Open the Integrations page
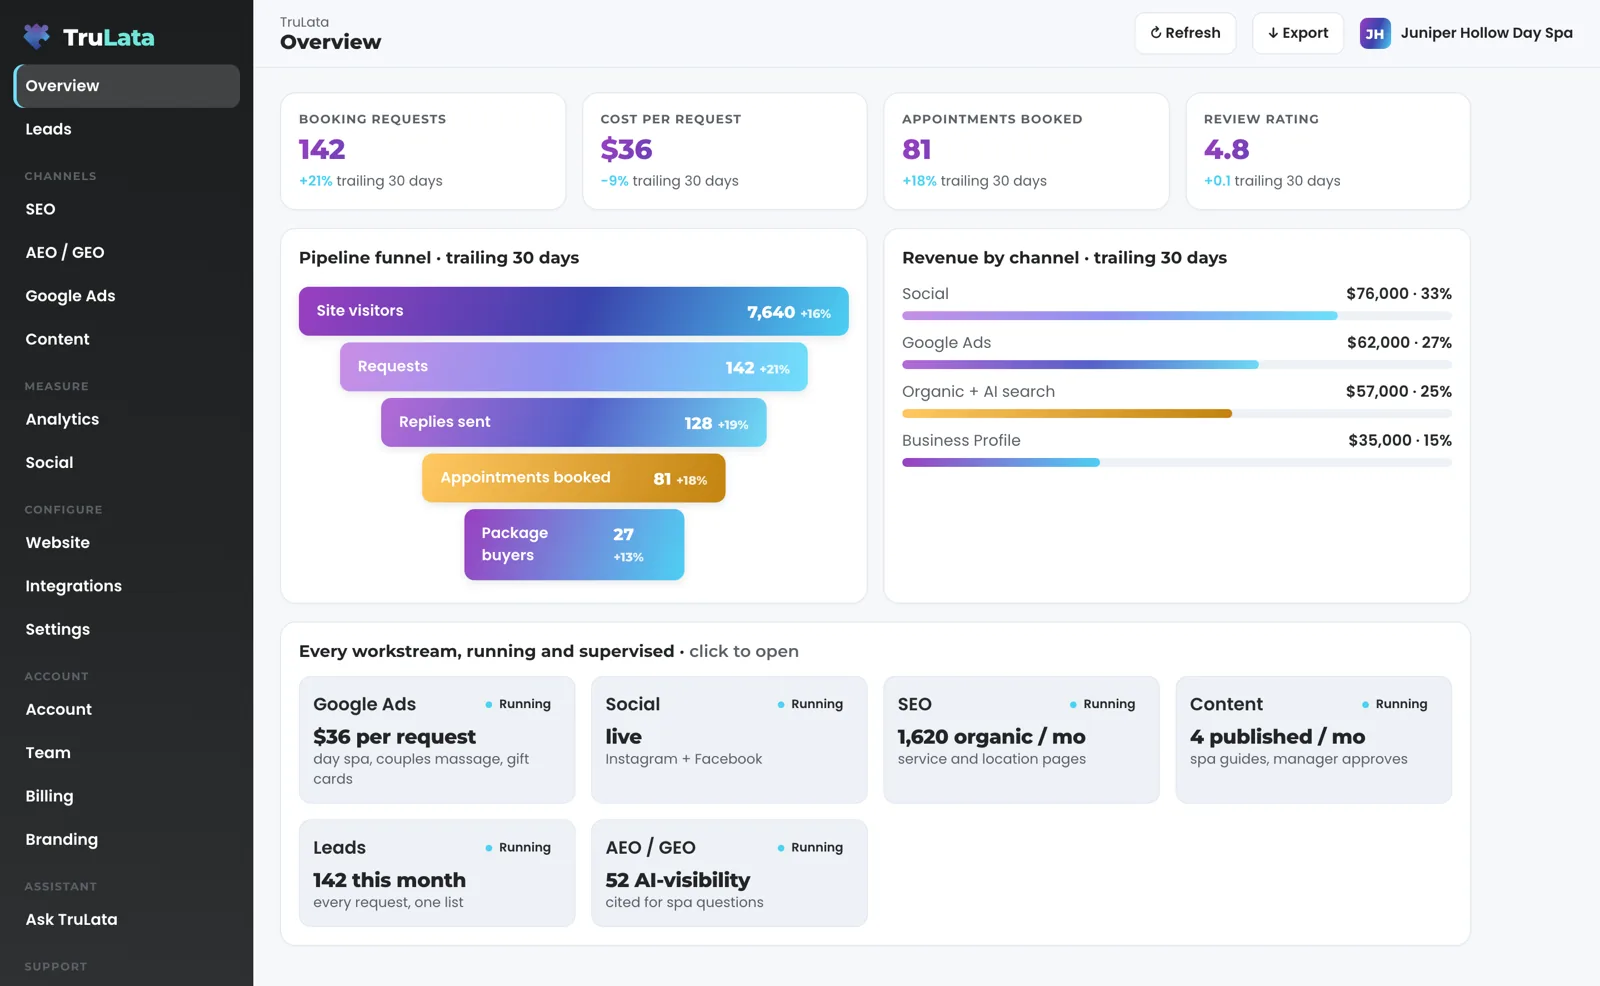Viewport: 1600px width, 986px height. coord(127,586)
